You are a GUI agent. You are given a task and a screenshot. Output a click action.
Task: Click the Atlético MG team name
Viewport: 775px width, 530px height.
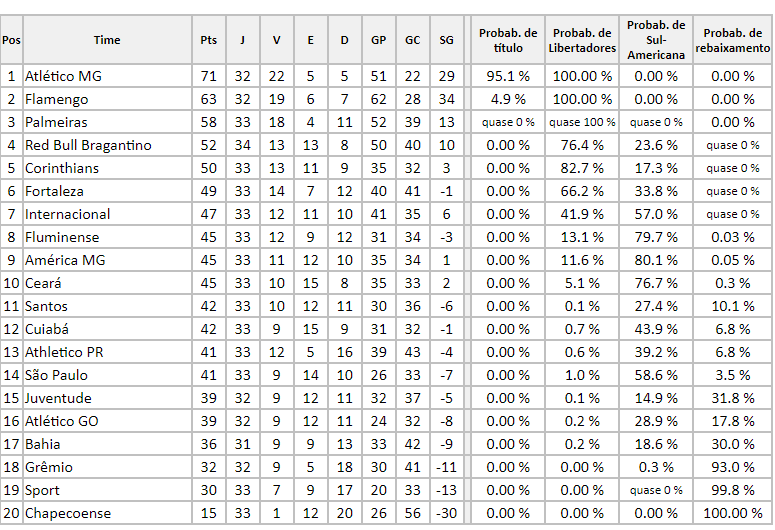(x=63, y=76)
